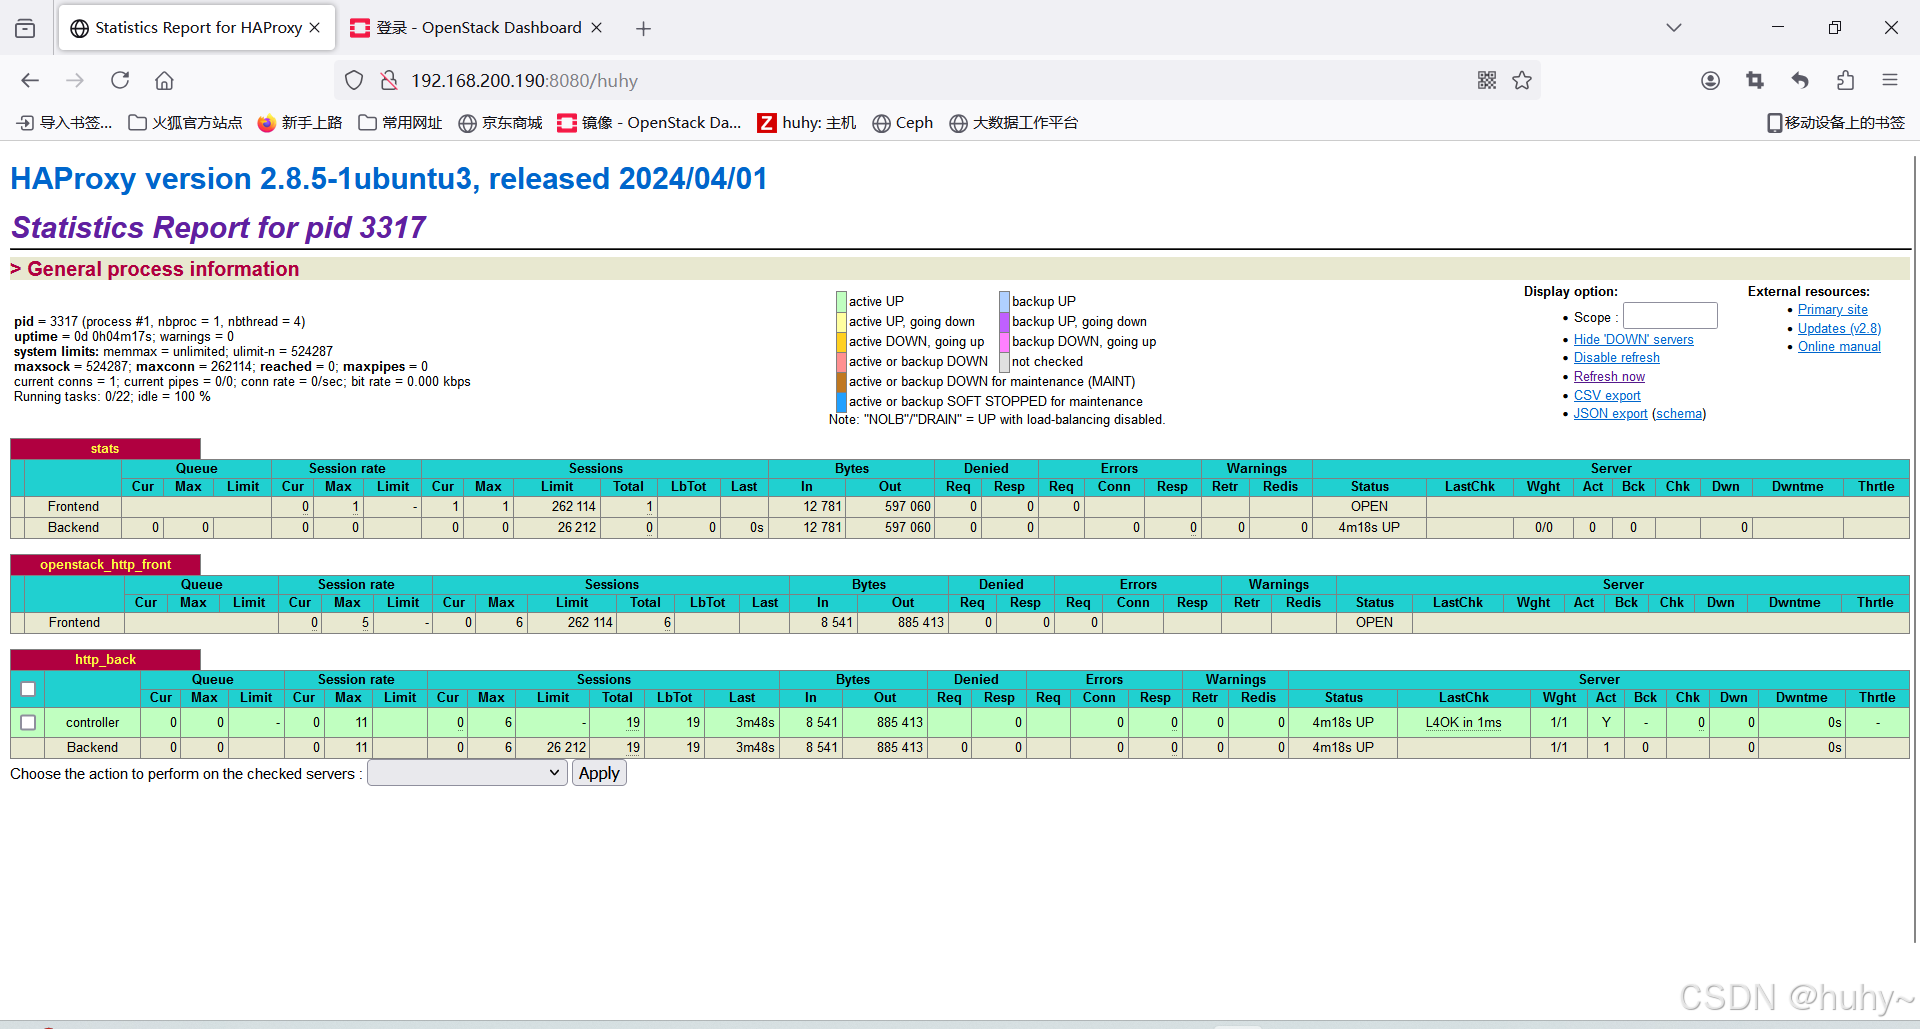Reload the HAProxy stats page
The height and width of the screenshot is (1029, 1920).
coord(120,80)
